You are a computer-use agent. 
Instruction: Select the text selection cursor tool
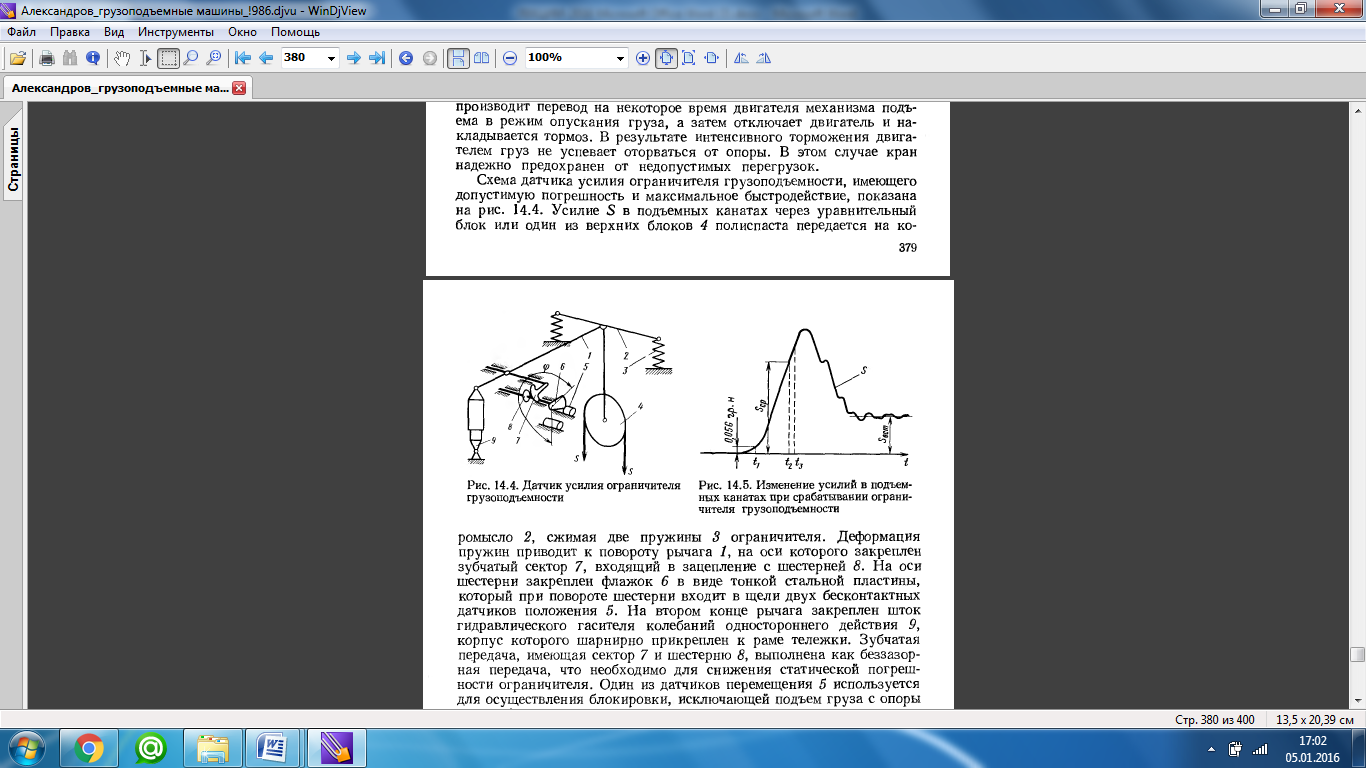click(x=146, y=58)
